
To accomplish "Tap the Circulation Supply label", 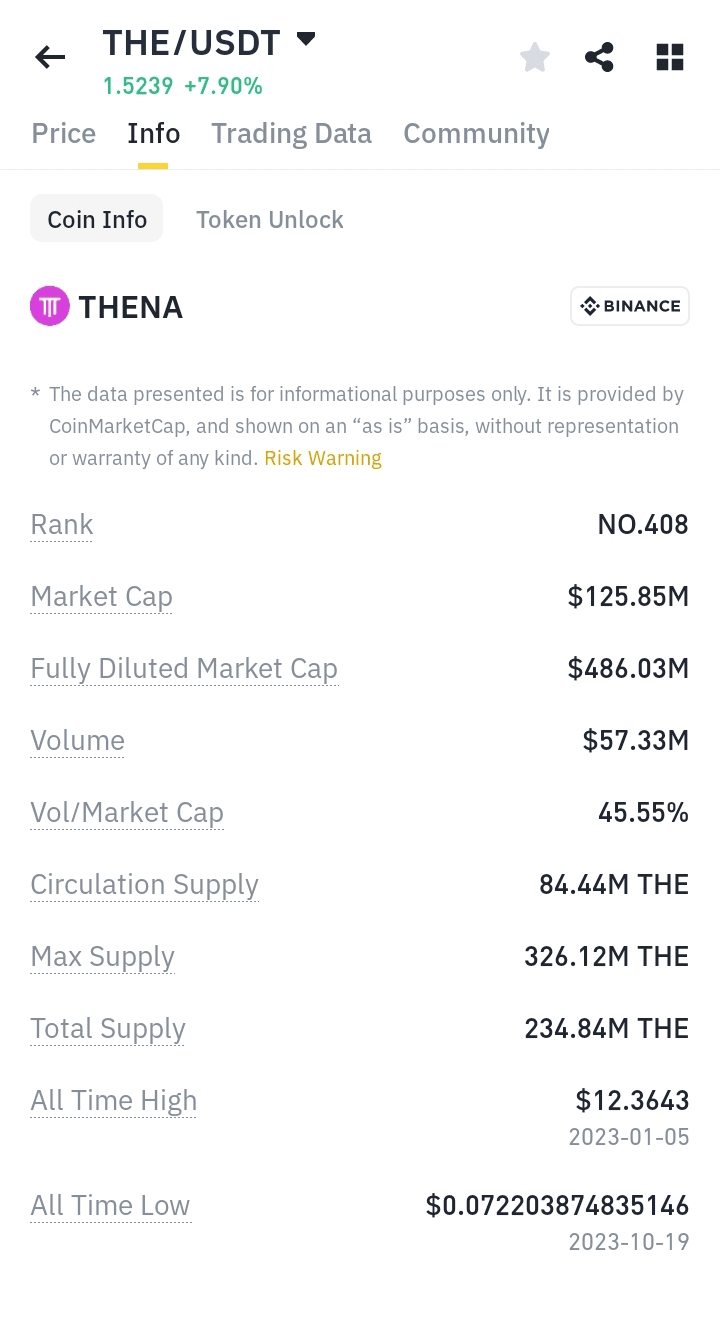I will click(145, 885).
